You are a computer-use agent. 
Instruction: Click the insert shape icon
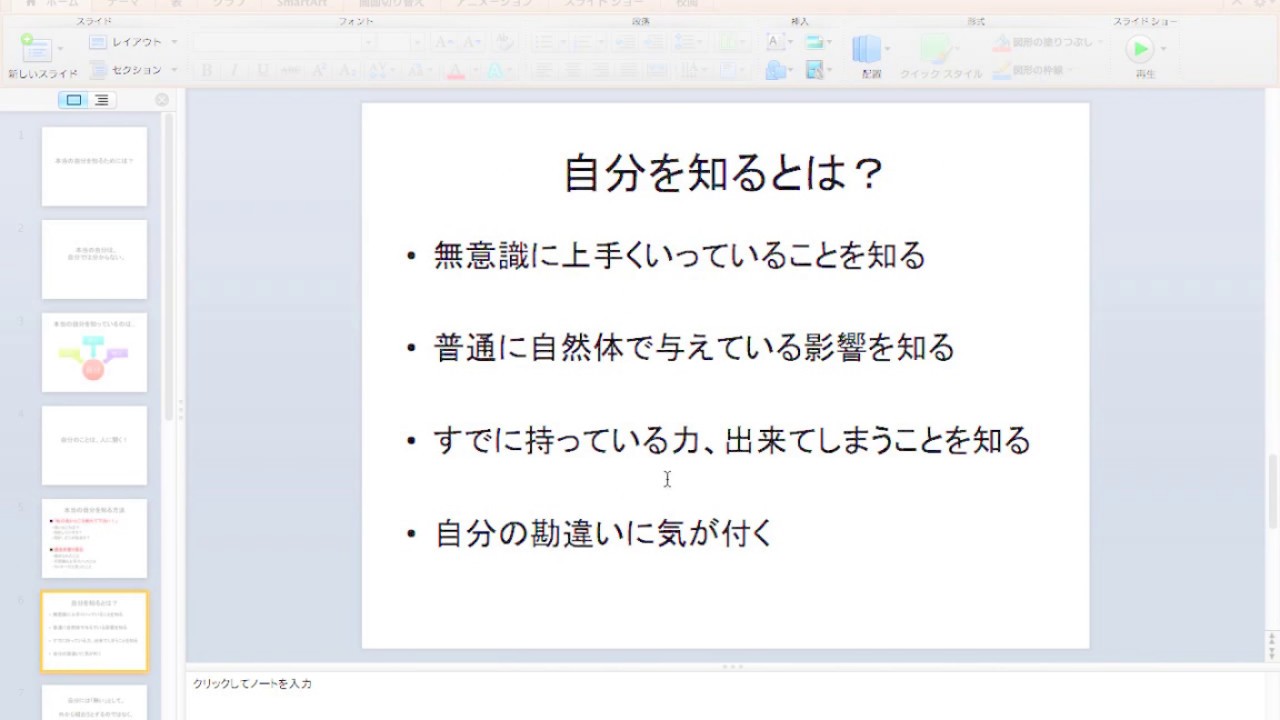coord(775,70)
